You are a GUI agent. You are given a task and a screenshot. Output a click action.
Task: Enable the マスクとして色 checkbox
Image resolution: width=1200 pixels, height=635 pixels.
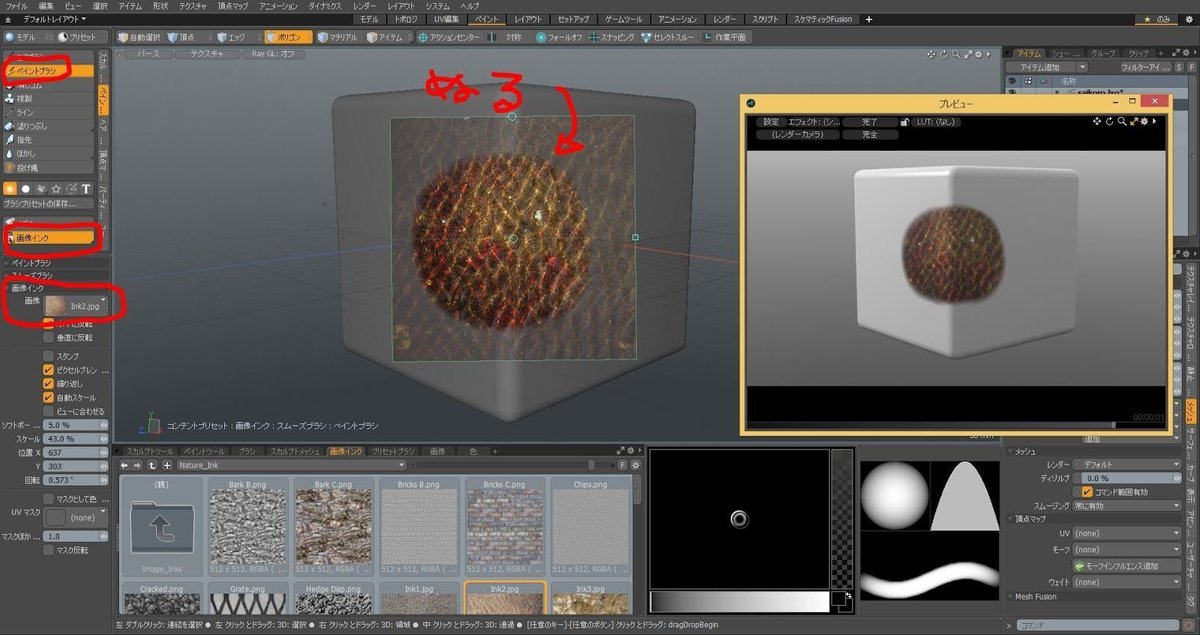tap(49, 498)
